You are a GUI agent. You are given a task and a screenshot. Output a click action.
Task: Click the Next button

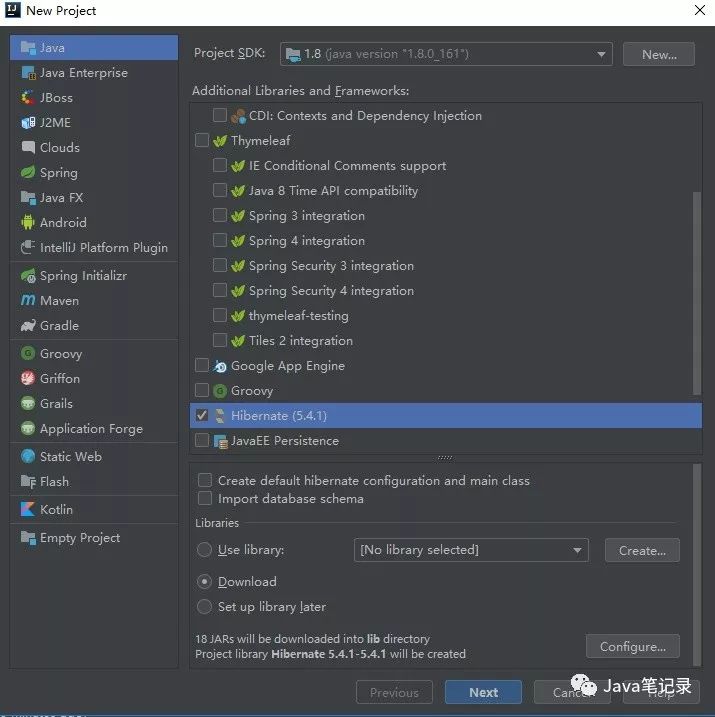[x=483, y=692]
